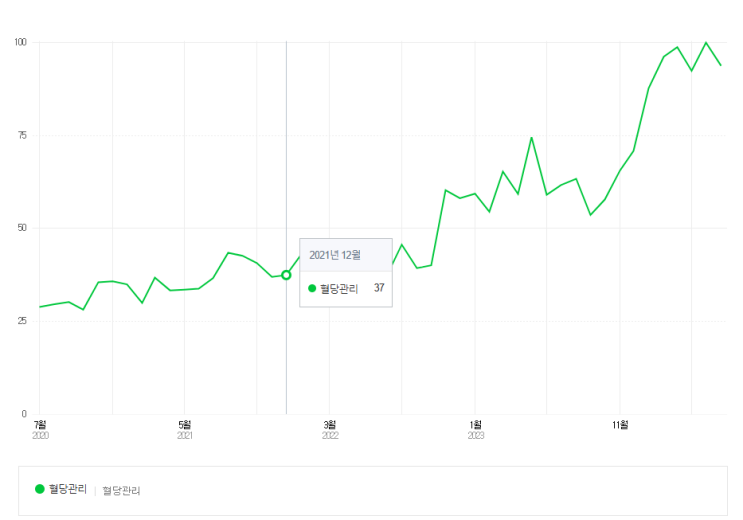Screen dimensions: 743x520
Task: Click the 50 y-axis label
Action: coord(22,228)
